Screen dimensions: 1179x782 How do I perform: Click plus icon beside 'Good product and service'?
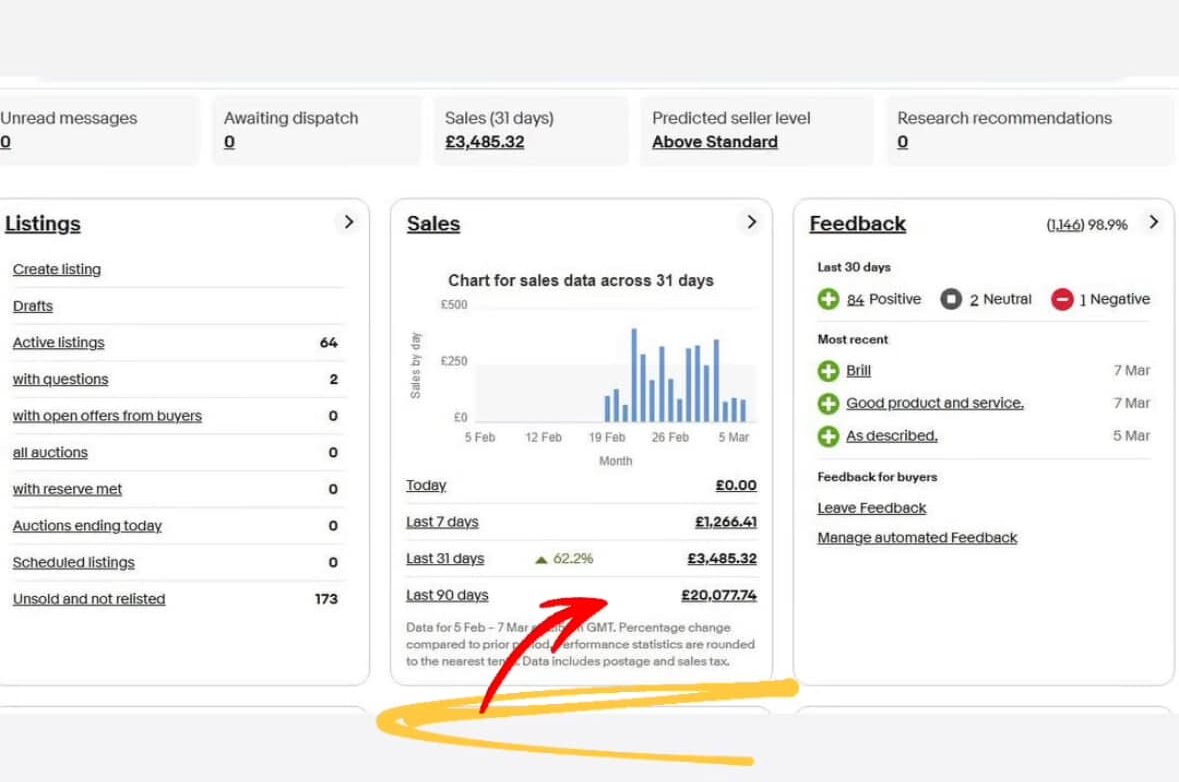pyautogui.click(x=828, y=404)
